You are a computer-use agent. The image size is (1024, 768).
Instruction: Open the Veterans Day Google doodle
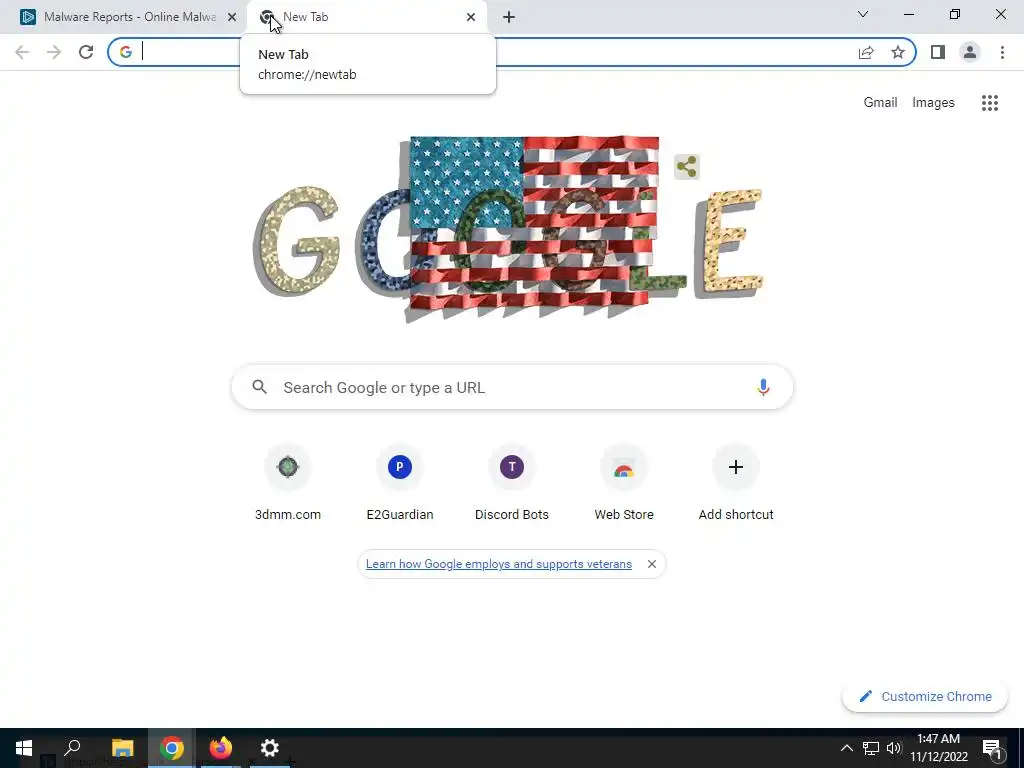(x=509, y=230)
